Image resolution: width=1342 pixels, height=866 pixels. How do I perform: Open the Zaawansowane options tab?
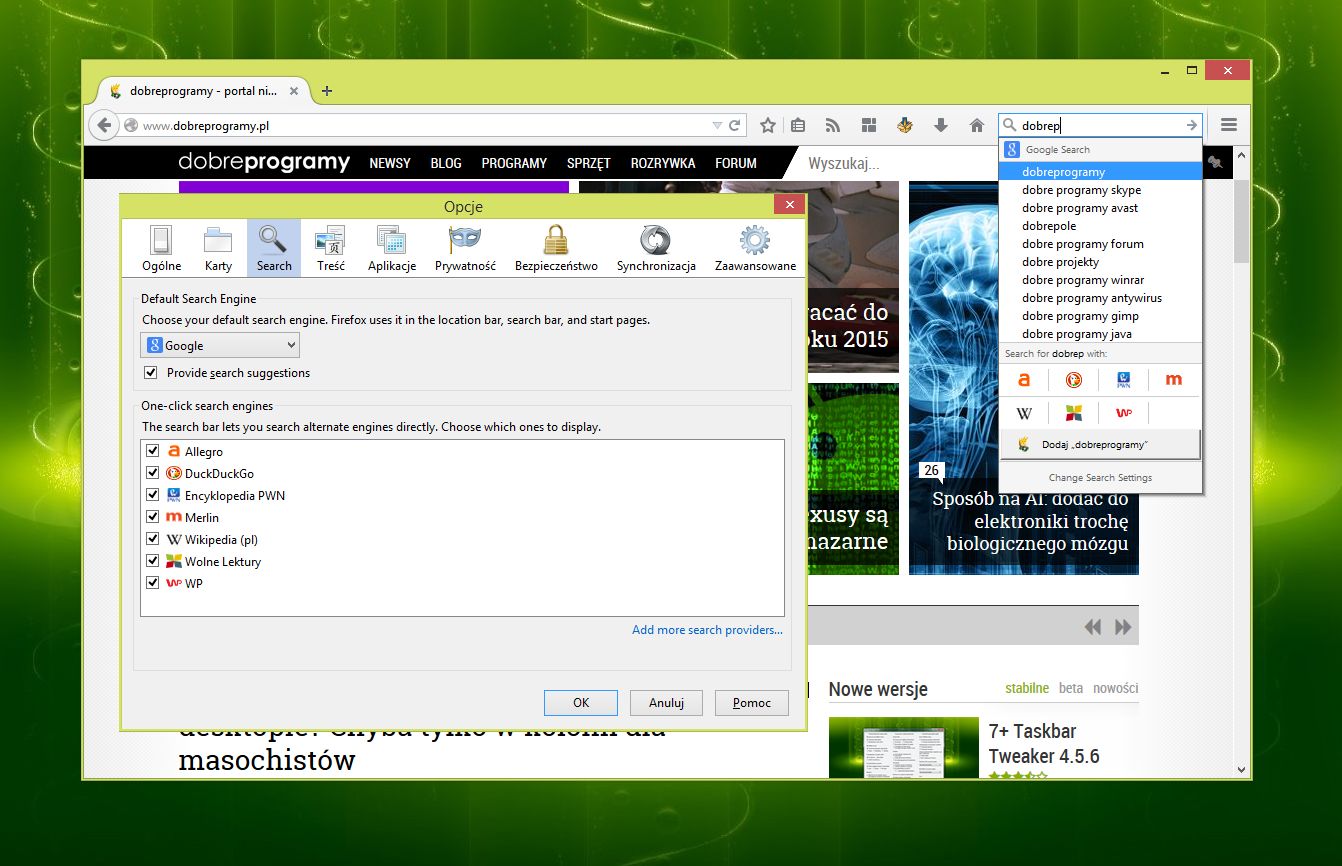click(x=755, y=248)
